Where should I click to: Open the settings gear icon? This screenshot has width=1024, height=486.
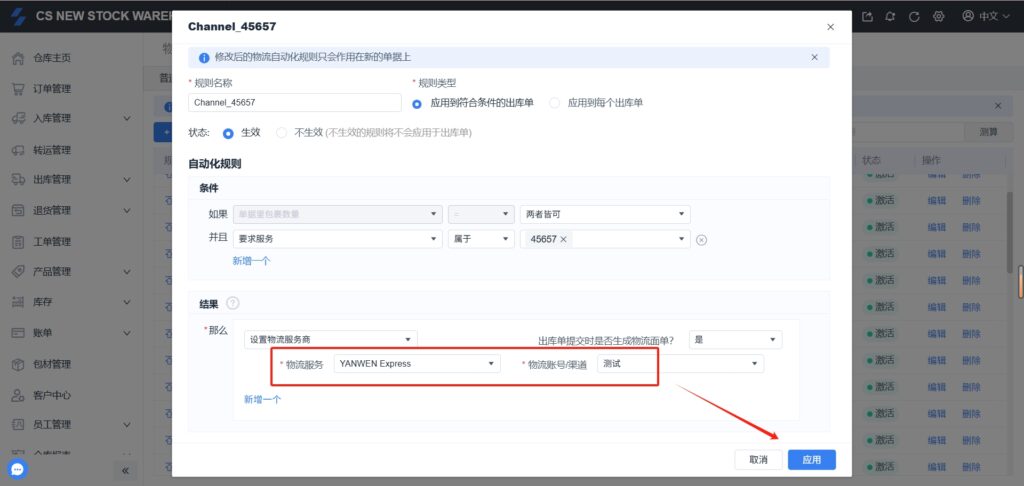coord(938,16)
